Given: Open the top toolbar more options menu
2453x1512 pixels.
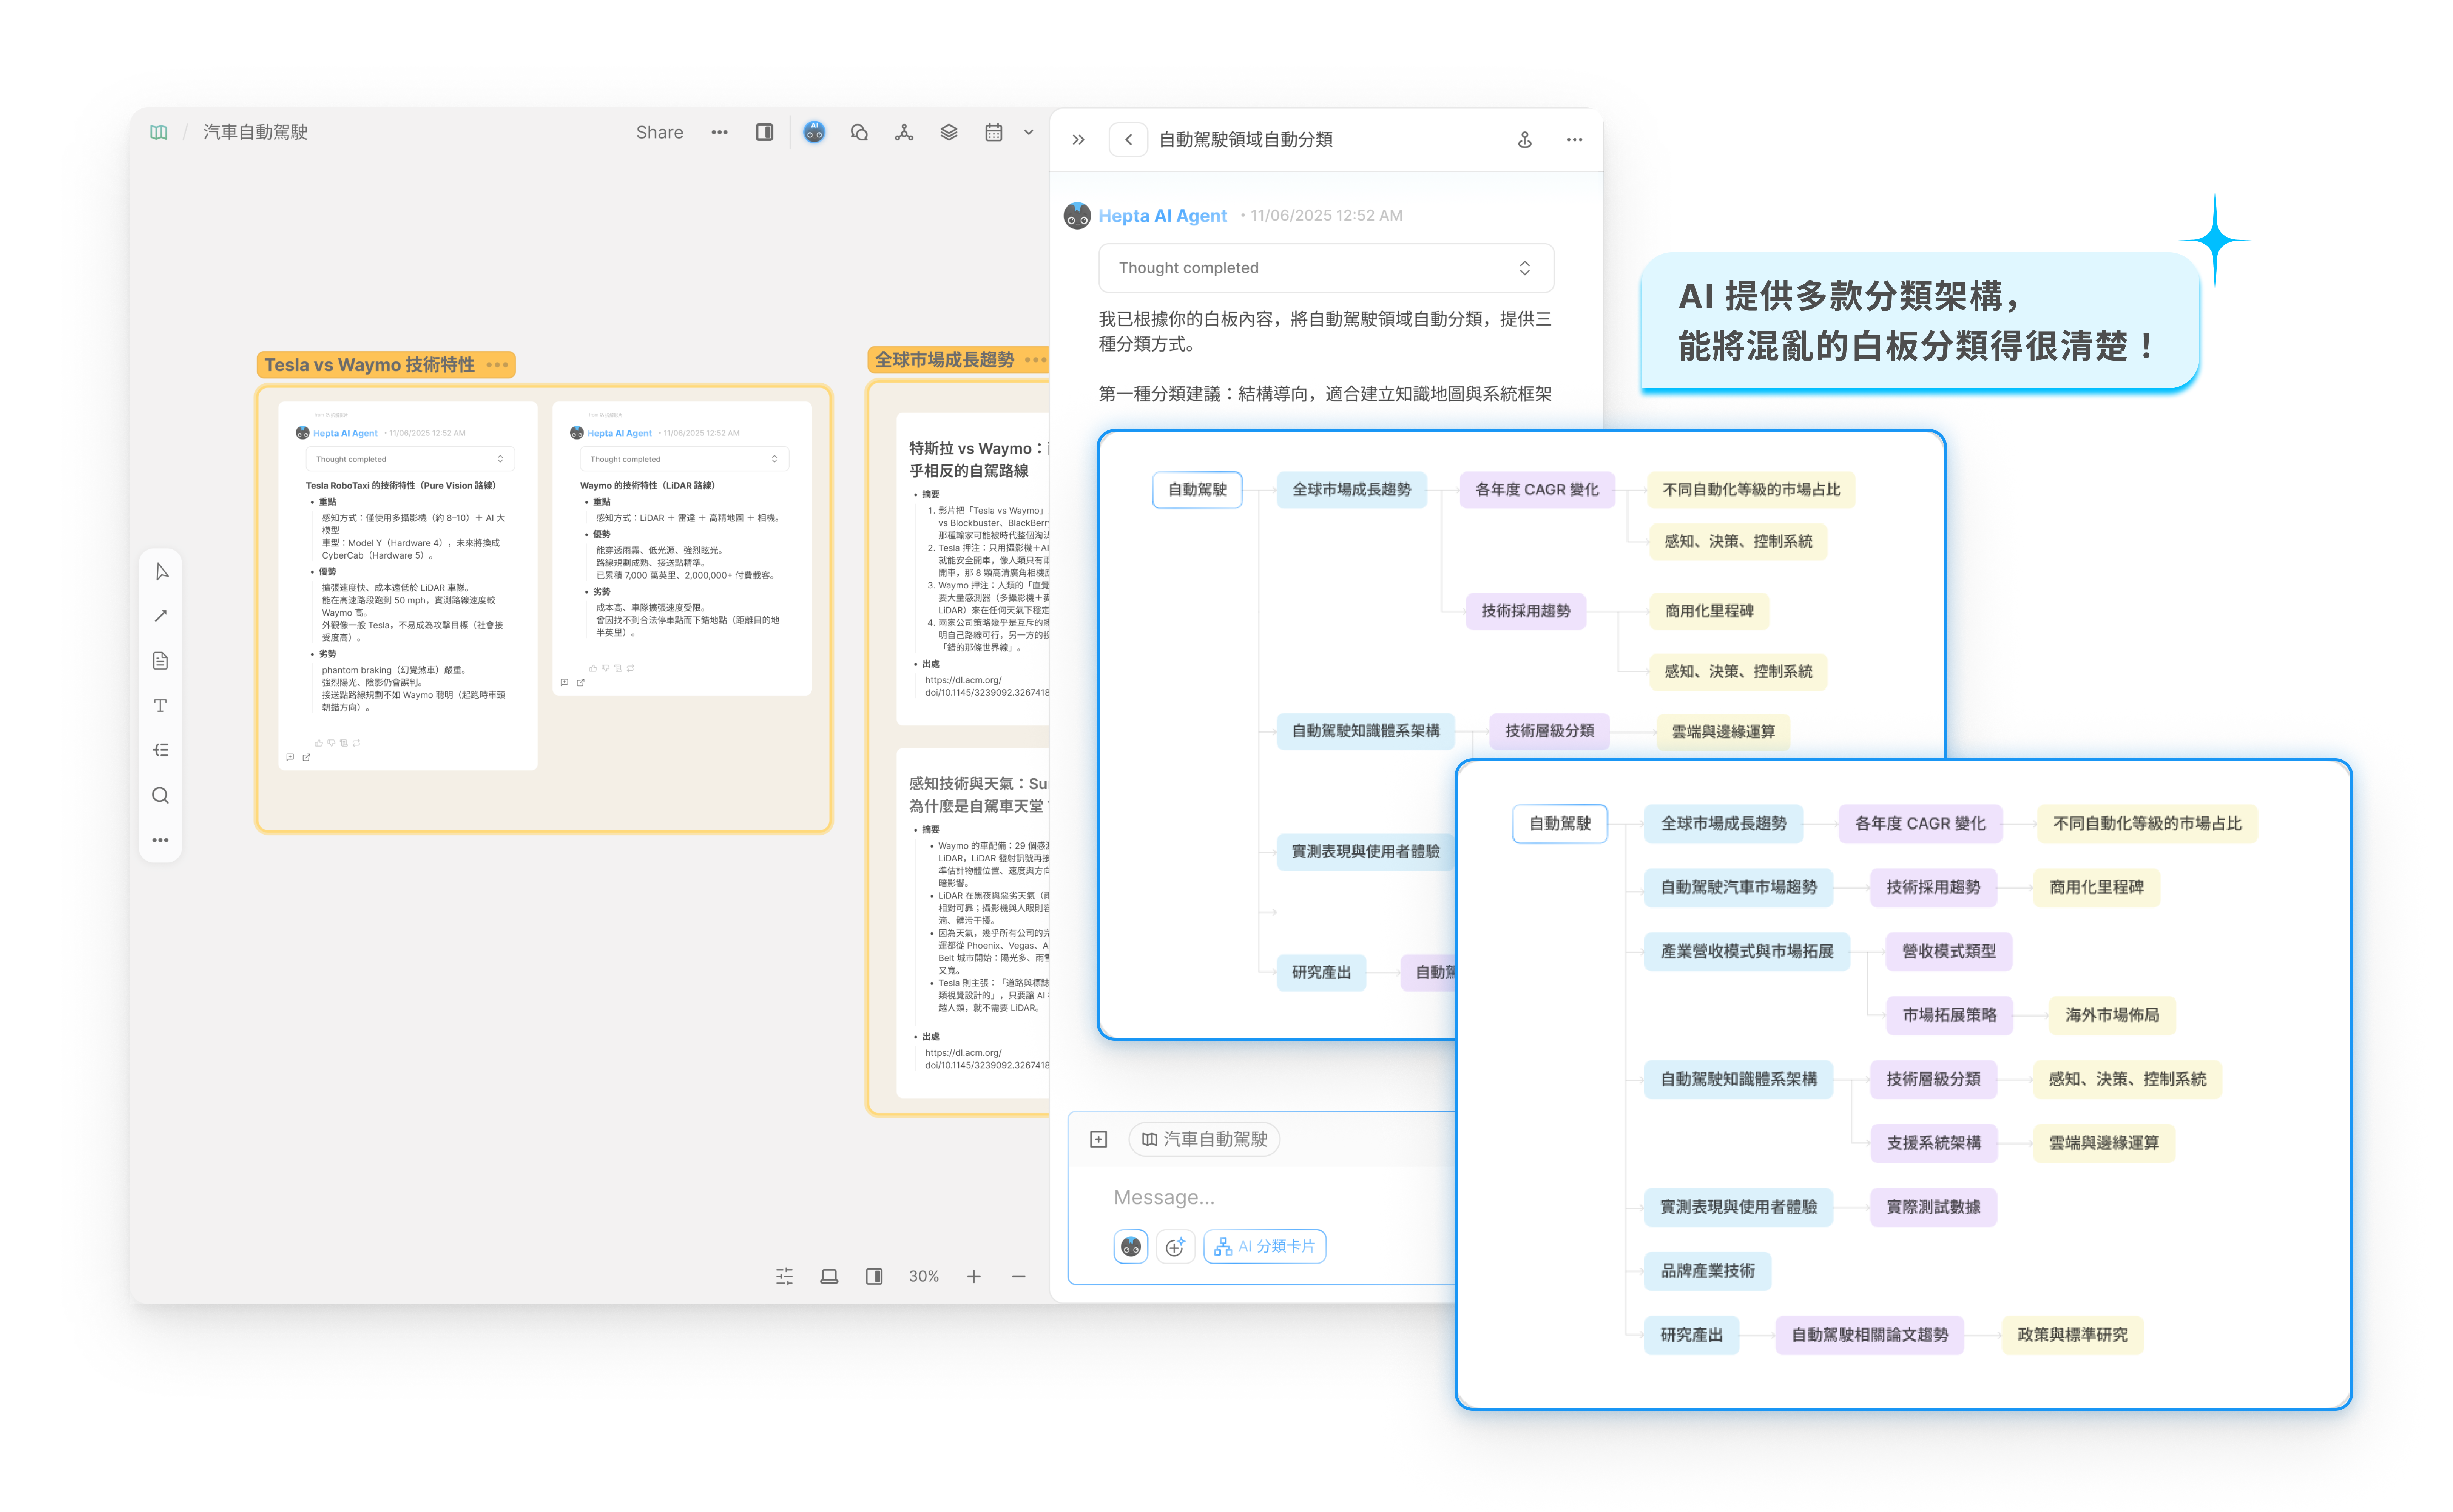Looking at the screenshot, I should click(720, 132).
